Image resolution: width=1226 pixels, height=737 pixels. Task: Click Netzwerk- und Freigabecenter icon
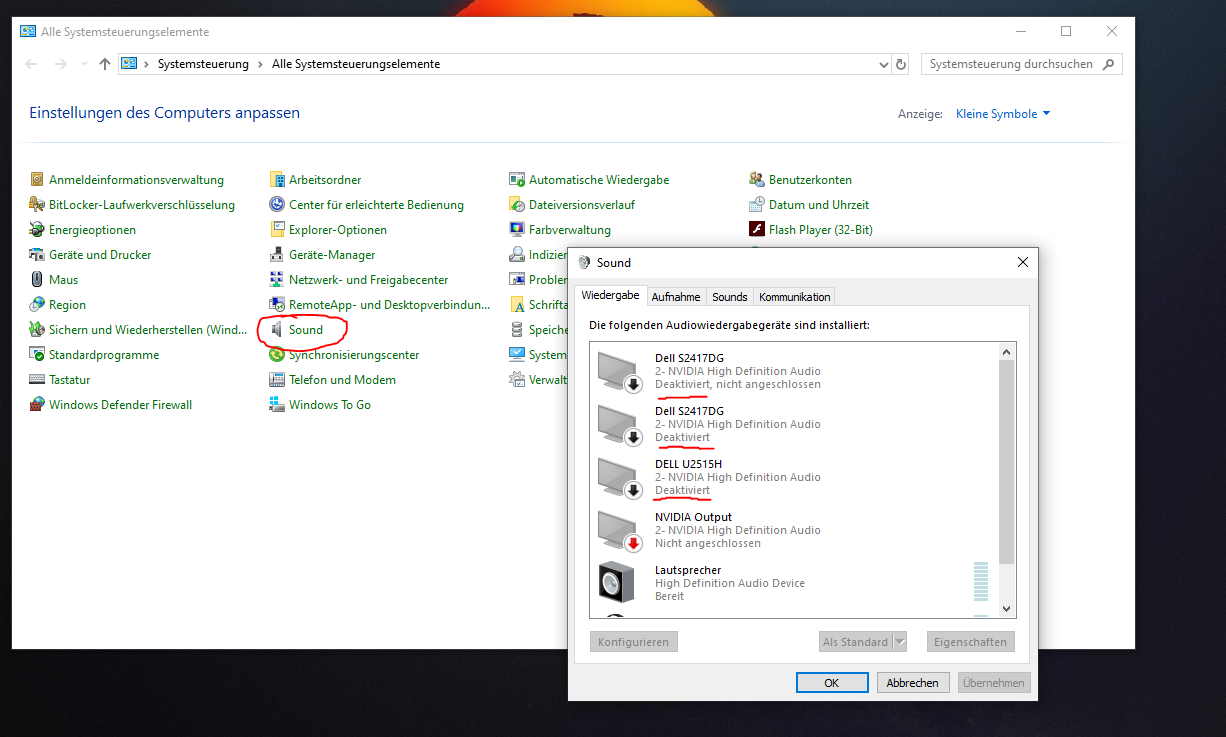click(278, 280)
